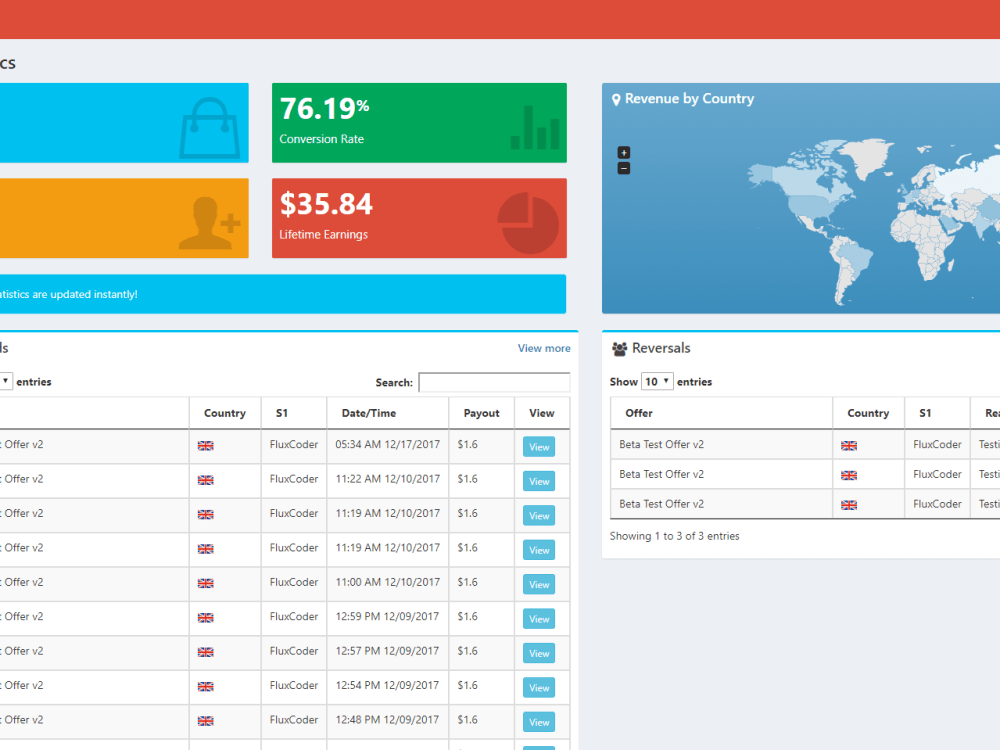Click UK flag in the 12:54 PM 12/09/2017 row
Screen dimensions: 1000x750
click(205, 687)
